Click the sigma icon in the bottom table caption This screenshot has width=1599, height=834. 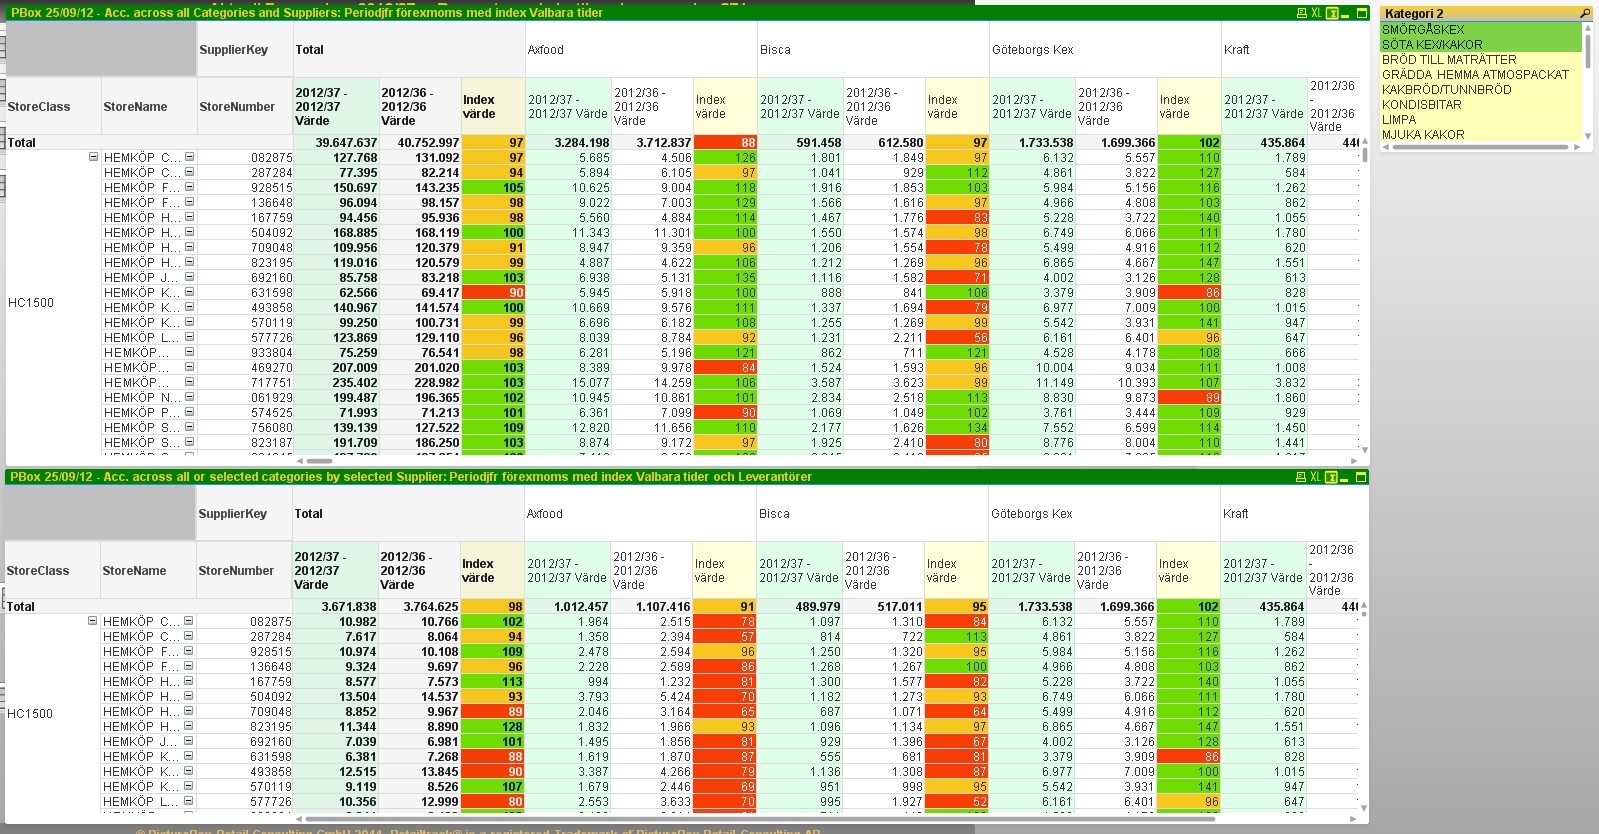[1331, 477]
